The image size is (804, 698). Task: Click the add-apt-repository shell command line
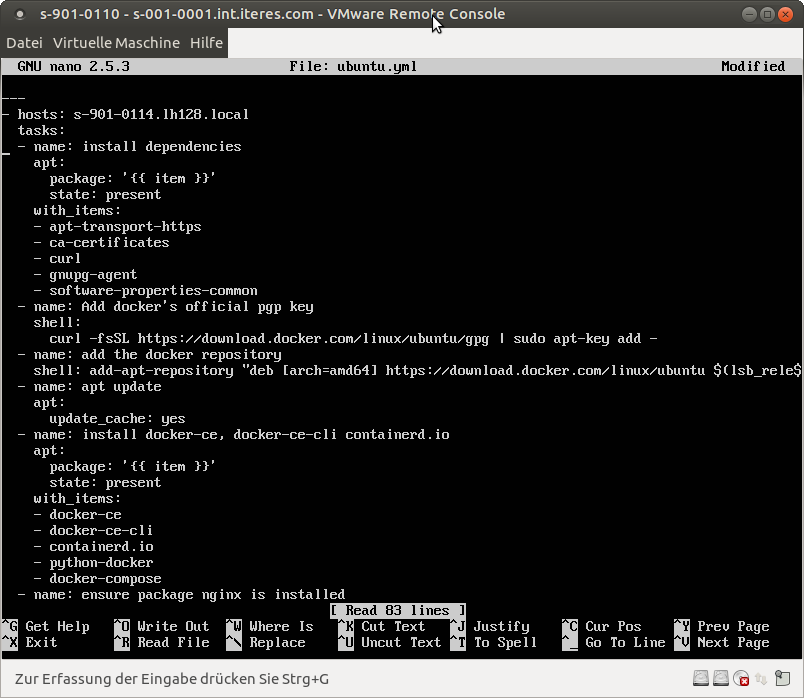(x=417, y=370)
